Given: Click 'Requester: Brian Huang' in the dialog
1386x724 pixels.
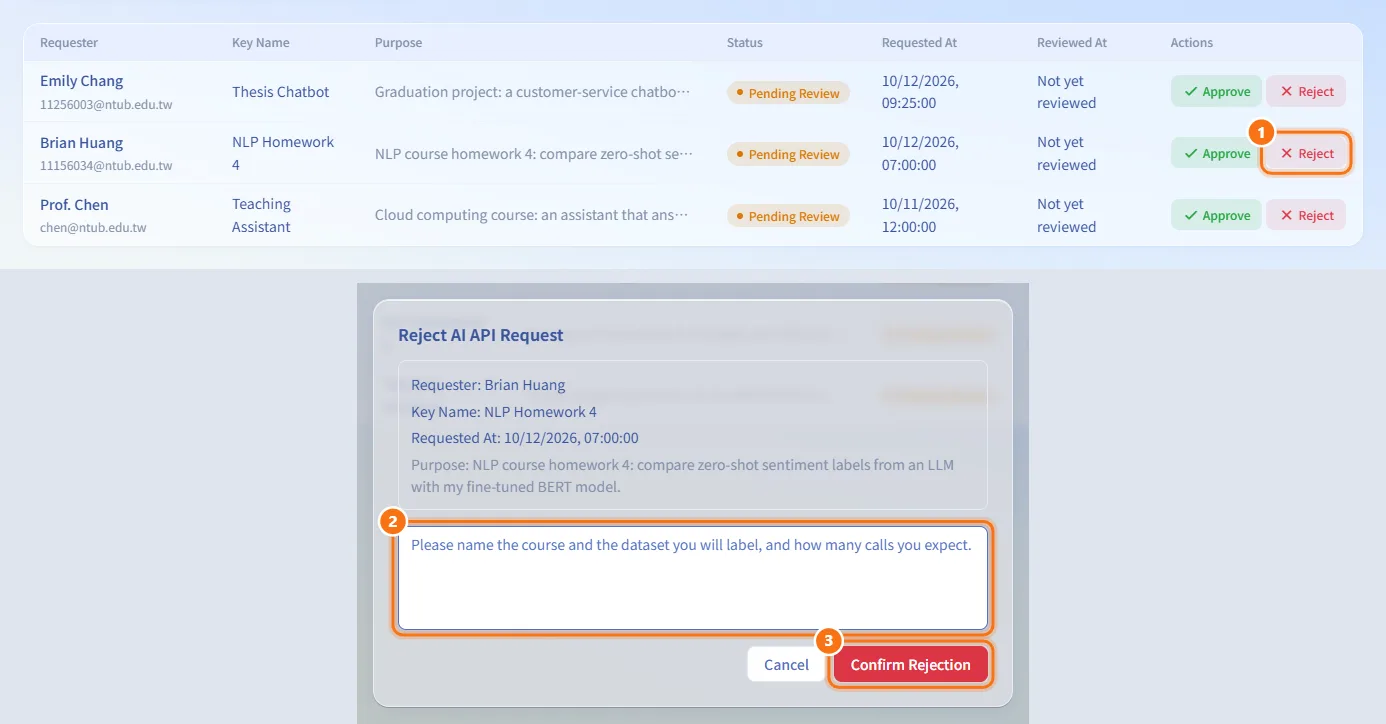Looking at the screenshot, I should [488, 385].
